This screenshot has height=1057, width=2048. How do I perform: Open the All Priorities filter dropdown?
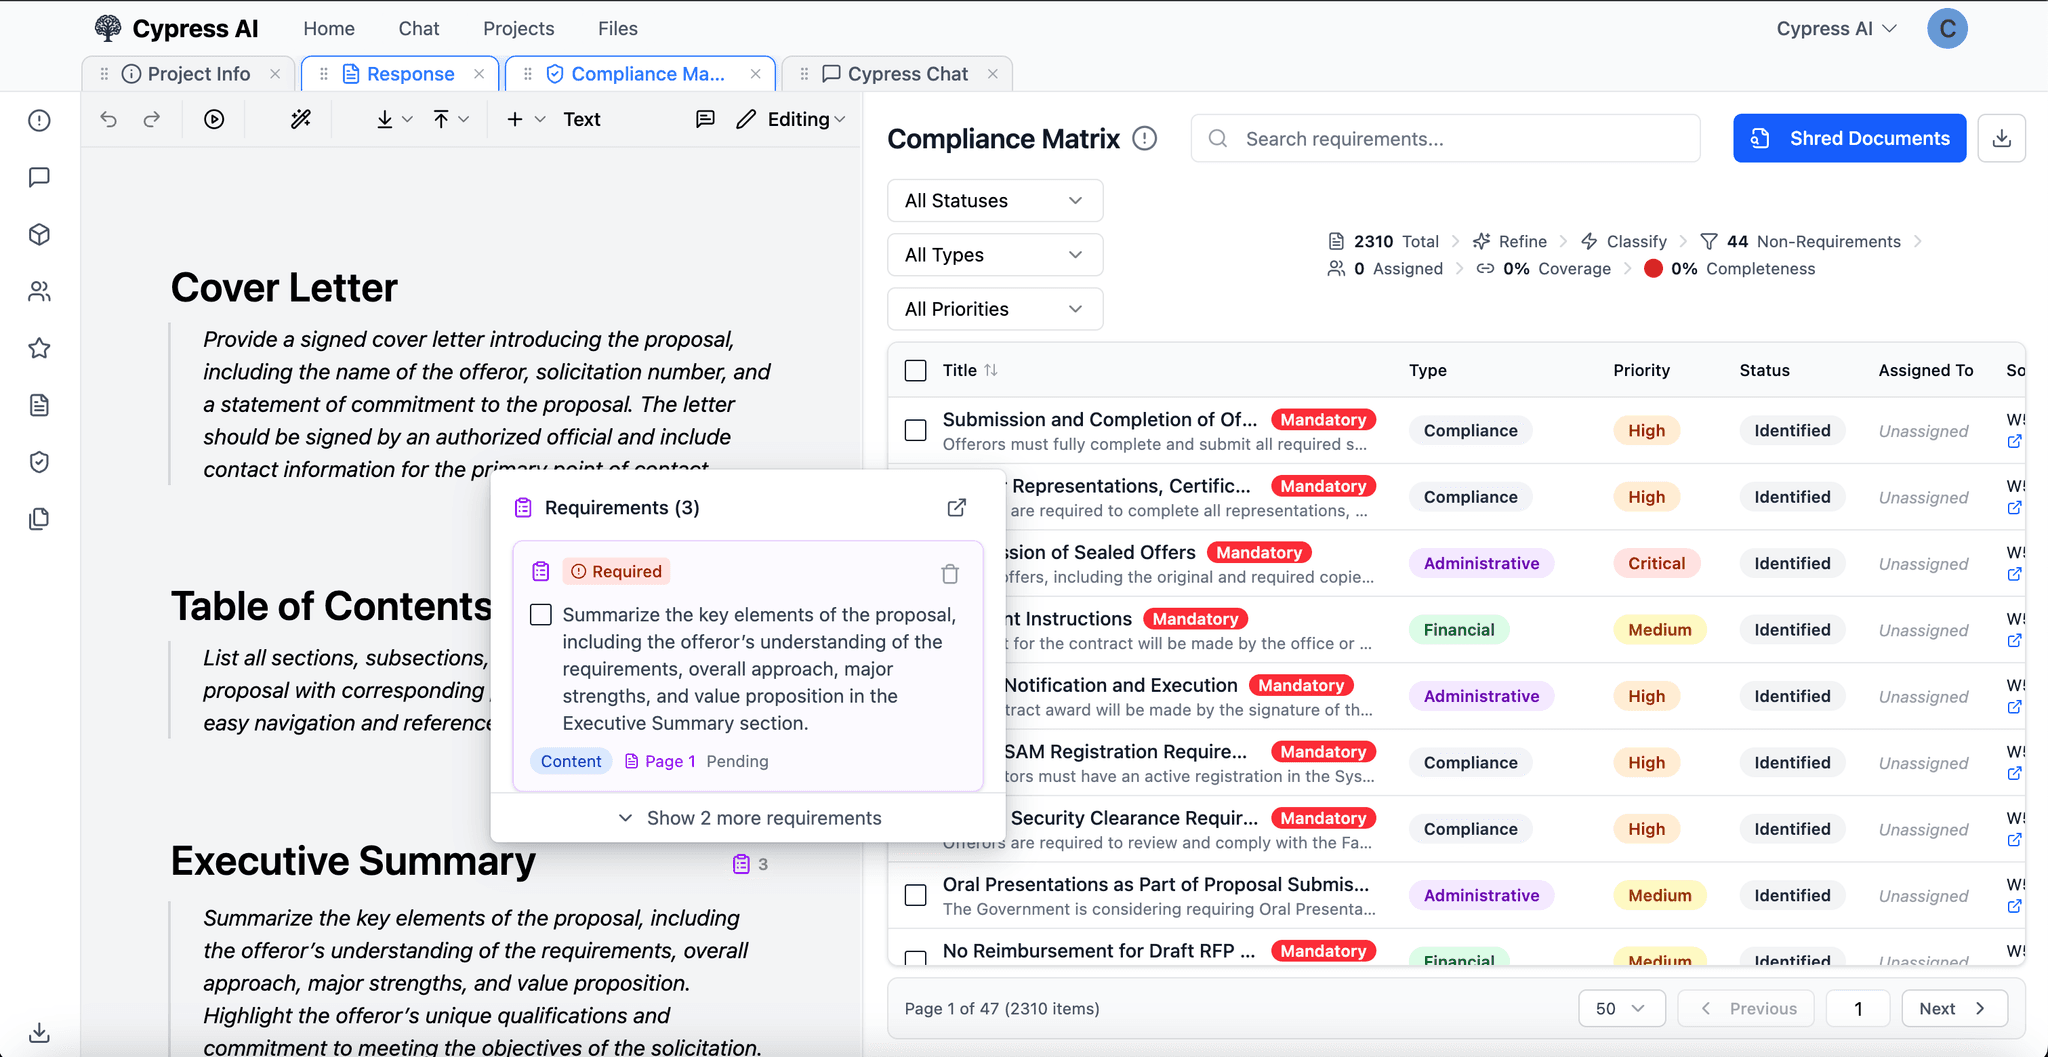pyautogui.click(x=995, y=309)
